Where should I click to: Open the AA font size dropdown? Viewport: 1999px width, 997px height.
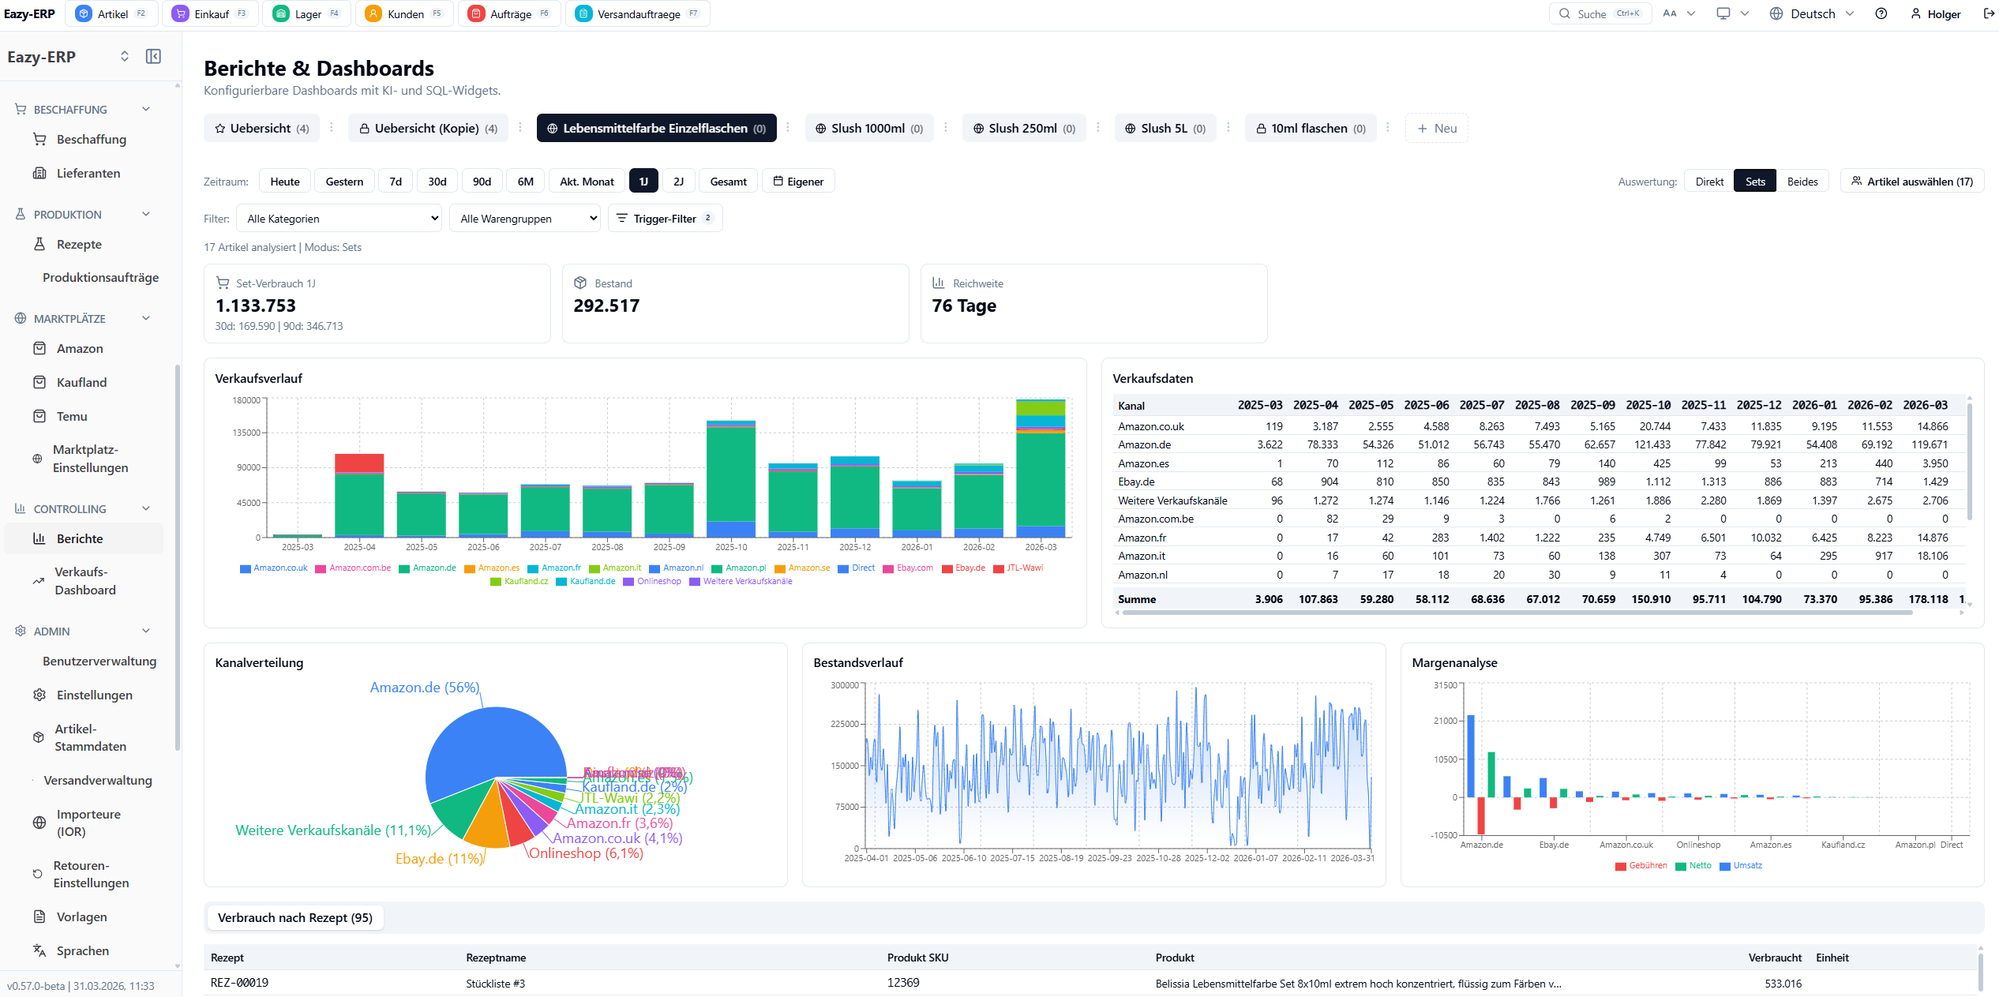click(1679, 14)
